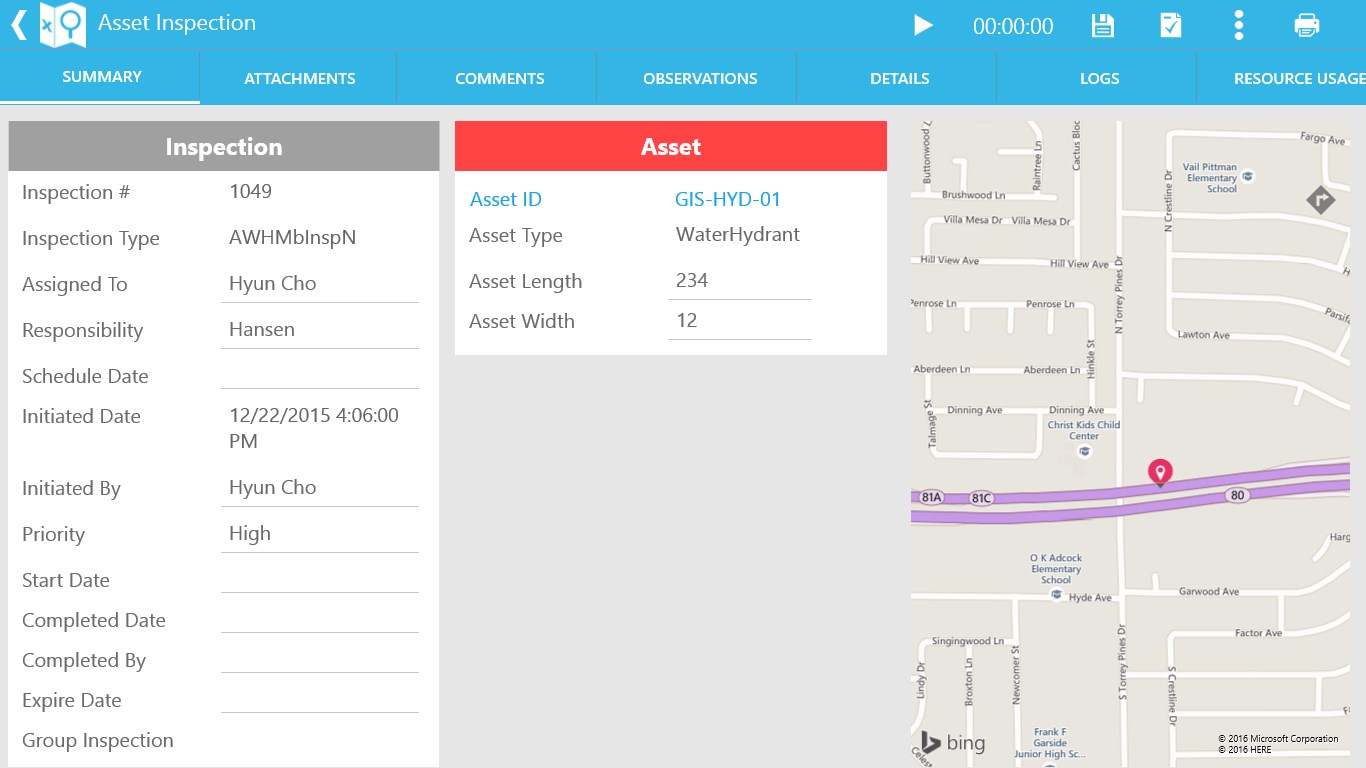Viewport: 1366px width, 768px height.
Task: Click the Asset Width input field
Action: click(740, 320)
